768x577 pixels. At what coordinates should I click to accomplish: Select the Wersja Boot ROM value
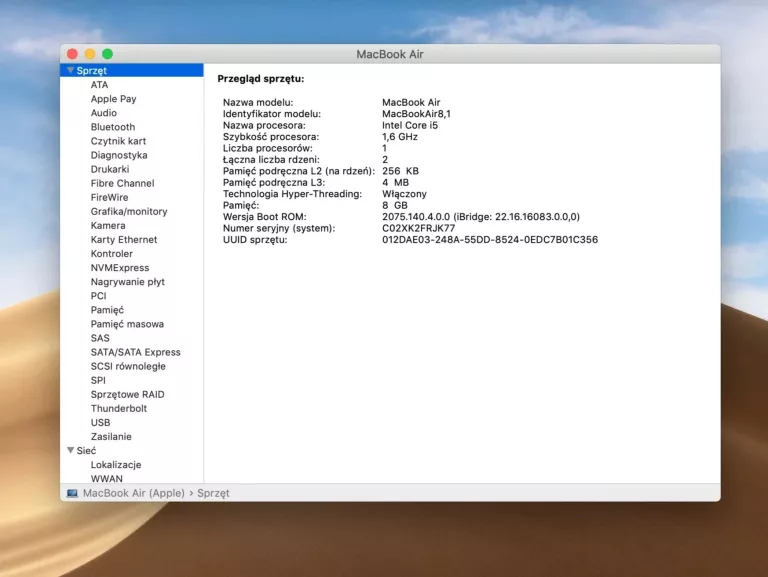[481, 216]
